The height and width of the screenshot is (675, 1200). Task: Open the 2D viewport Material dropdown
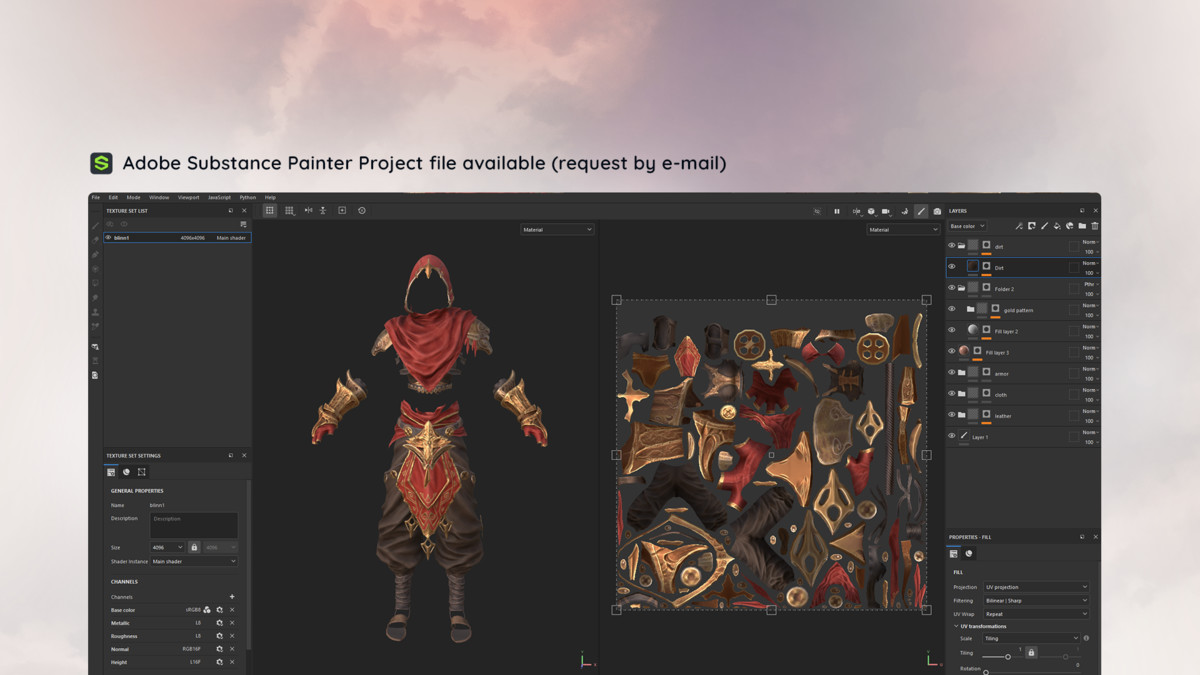pos(903,230)
